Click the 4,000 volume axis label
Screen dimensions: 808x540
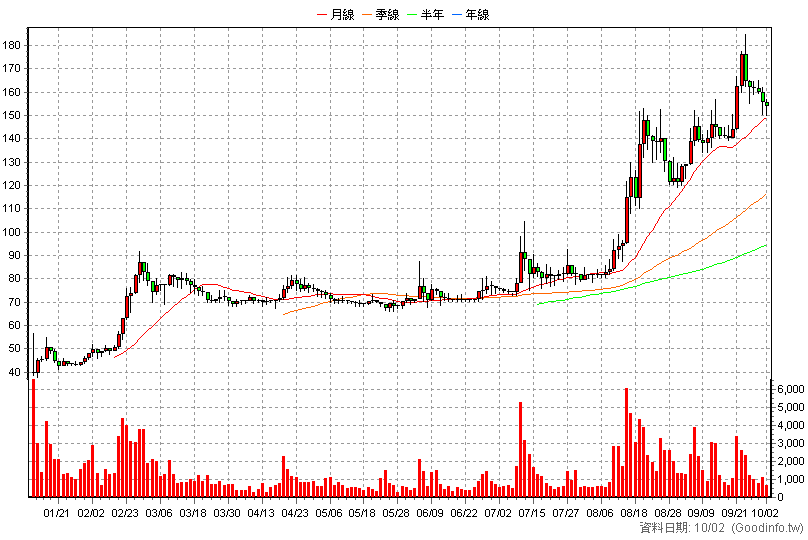point(790,425)
